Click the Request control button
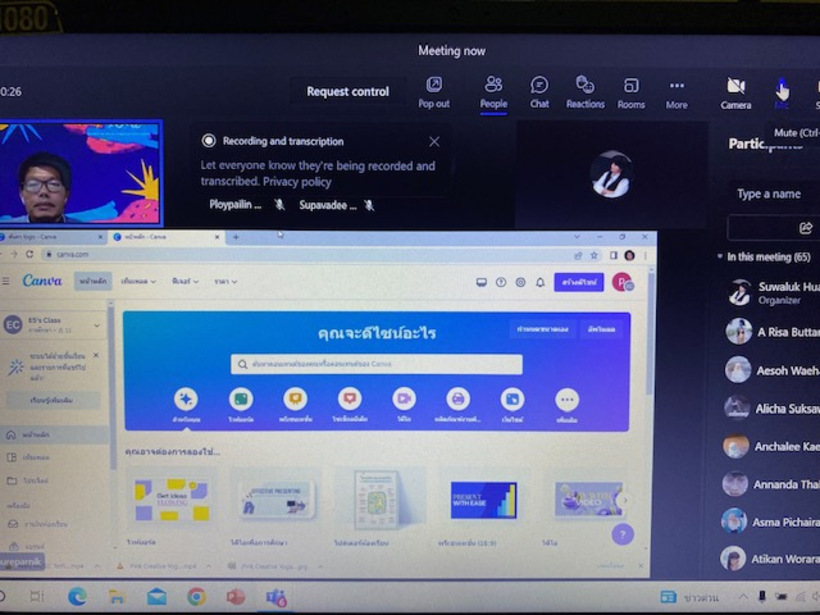This screenshot has width=820, height=615. (x=347, y=92)
